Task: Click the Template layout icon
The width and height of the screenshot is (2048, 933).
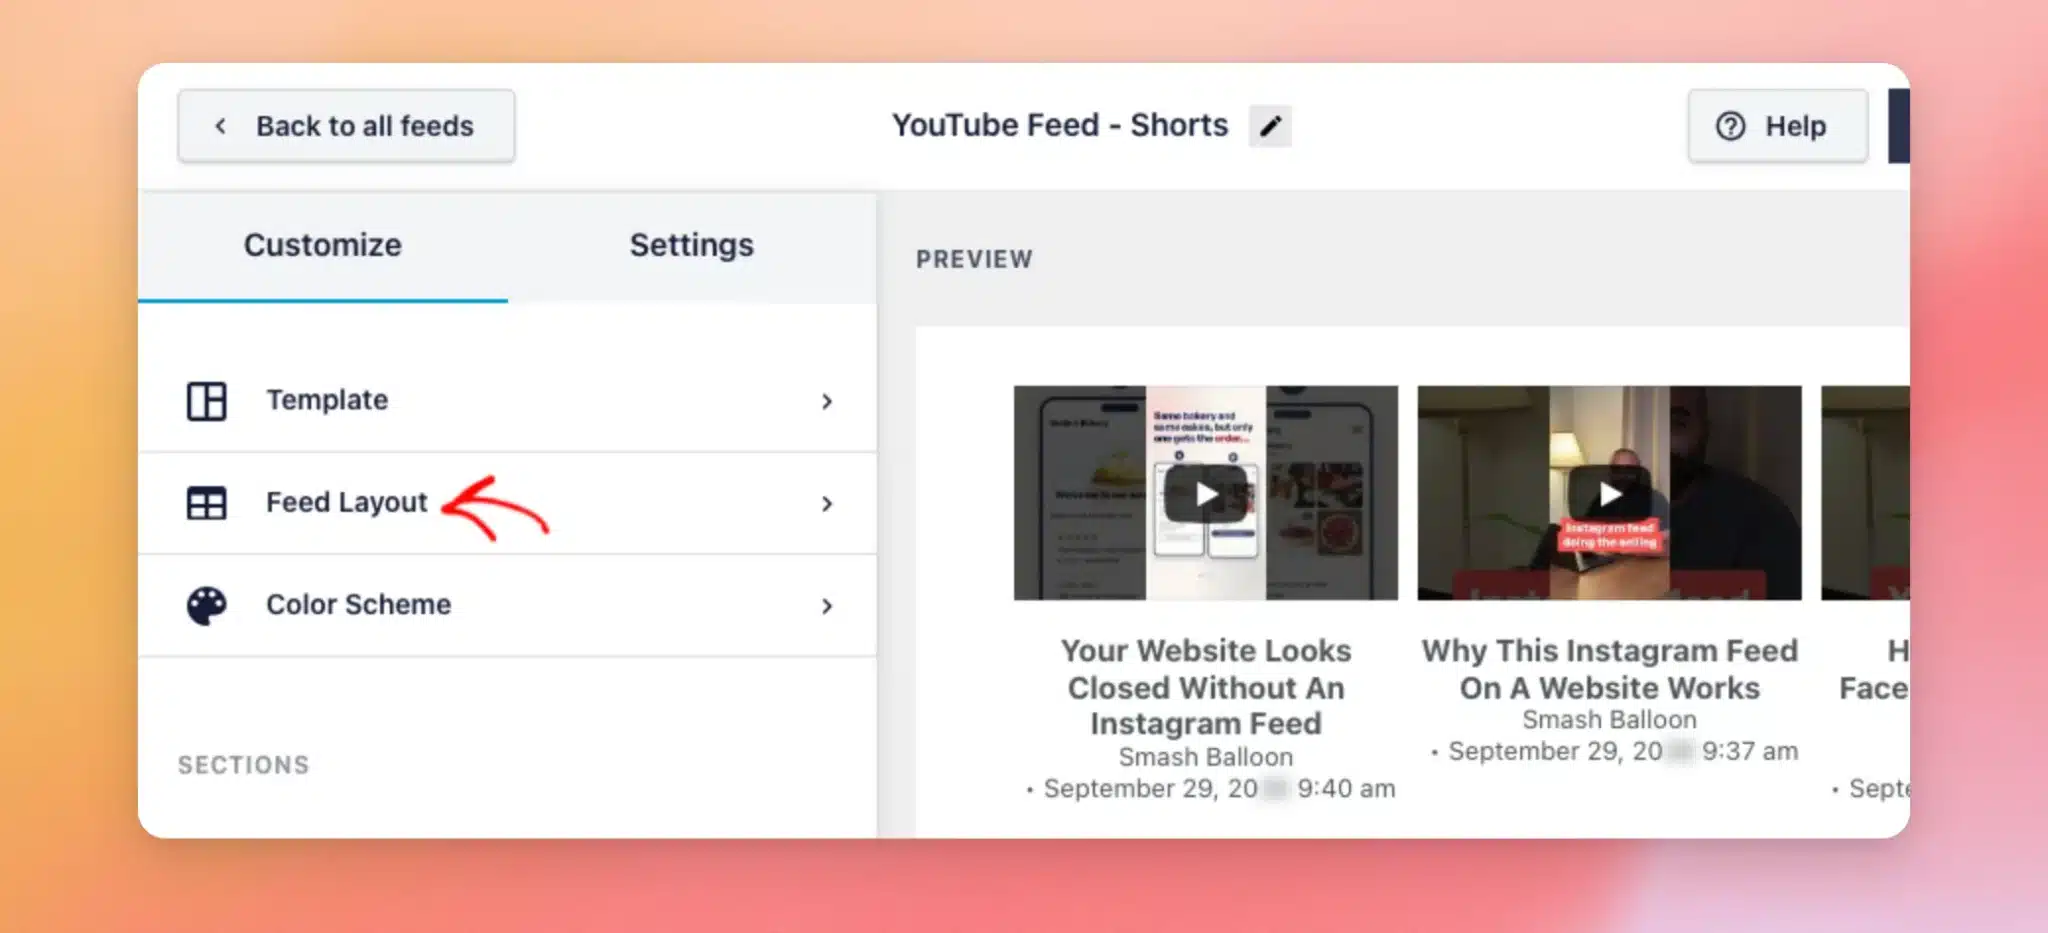Action: tap(207, 401)
